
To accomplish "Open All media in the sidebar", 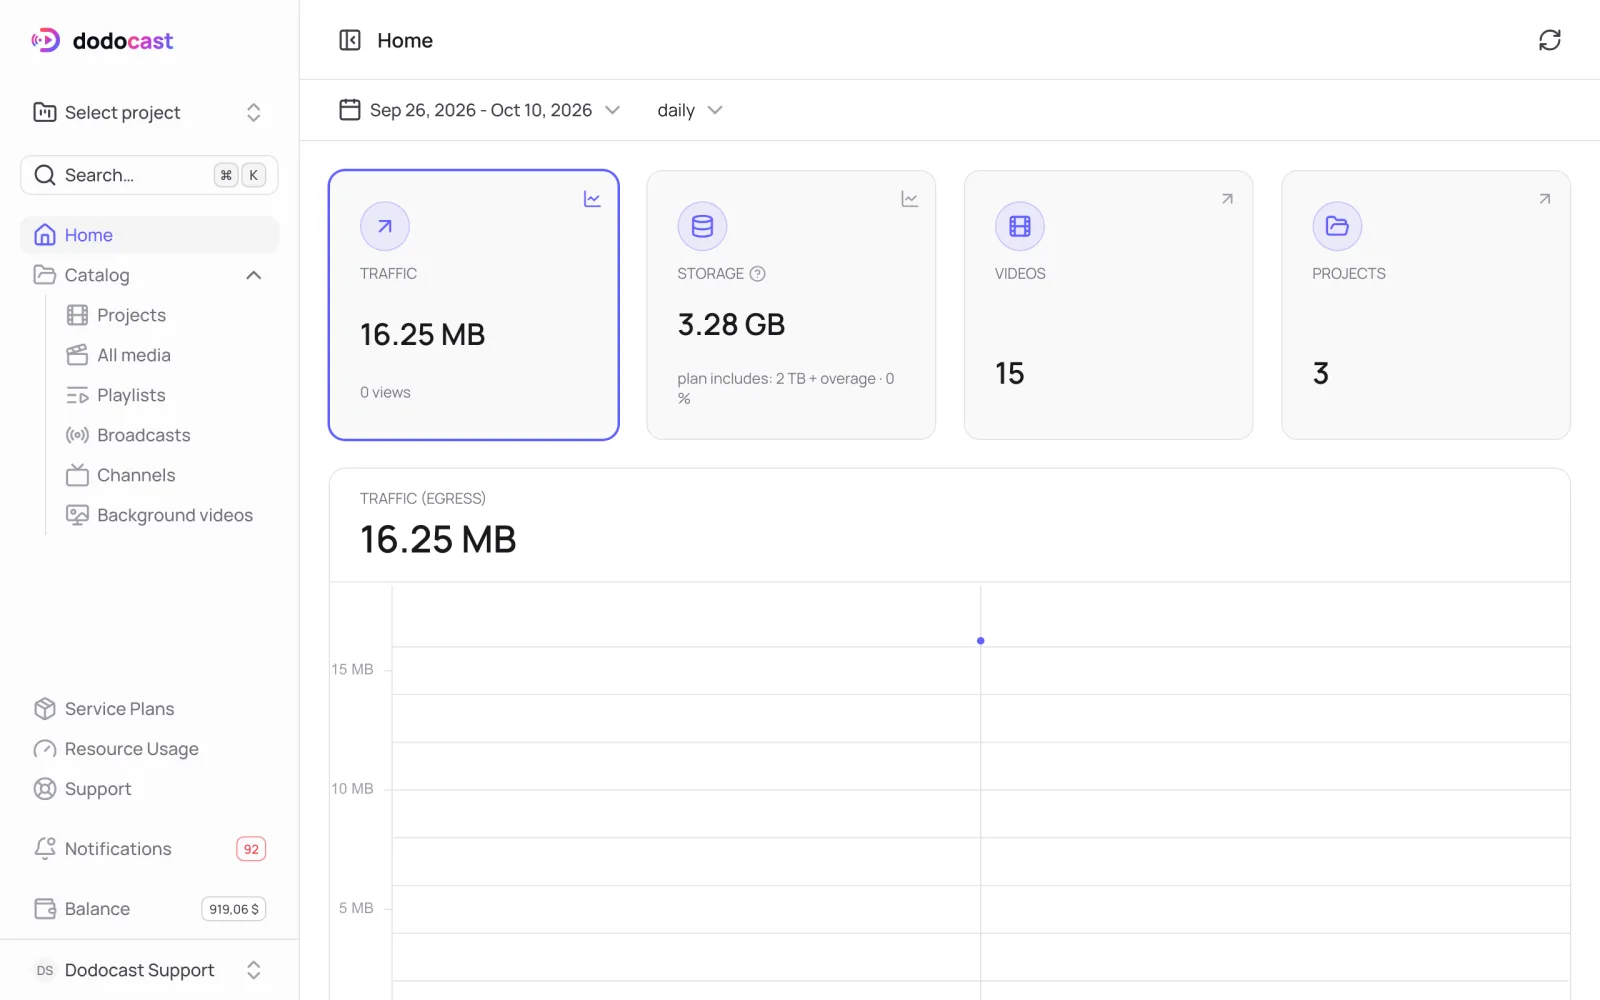I will click(134, 355).
